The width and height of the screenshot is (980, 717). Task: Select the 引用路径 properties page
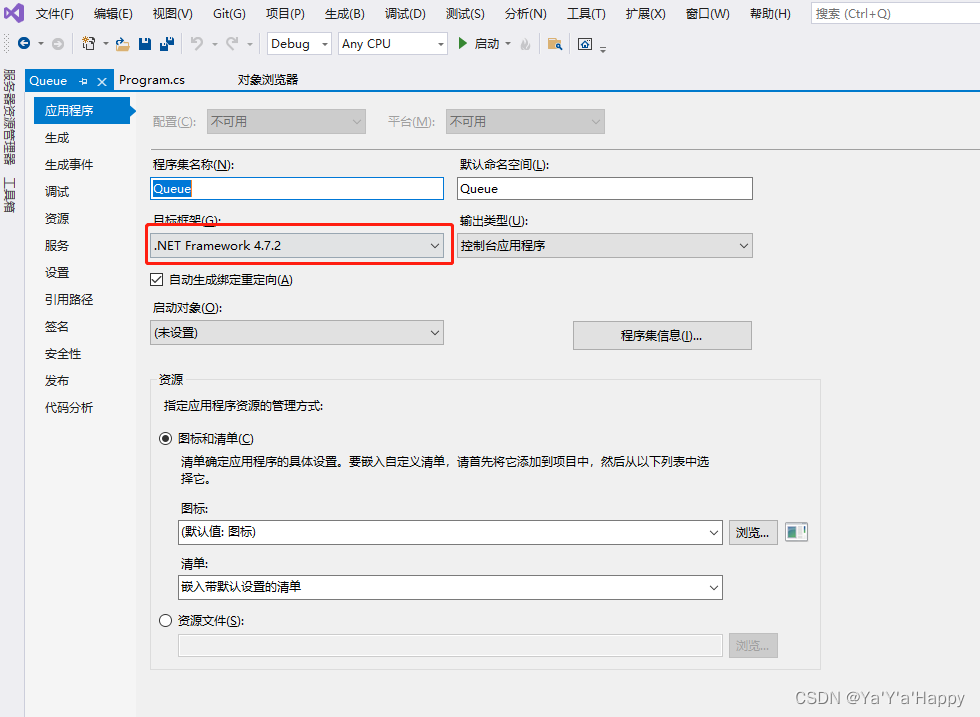point(69,300)
